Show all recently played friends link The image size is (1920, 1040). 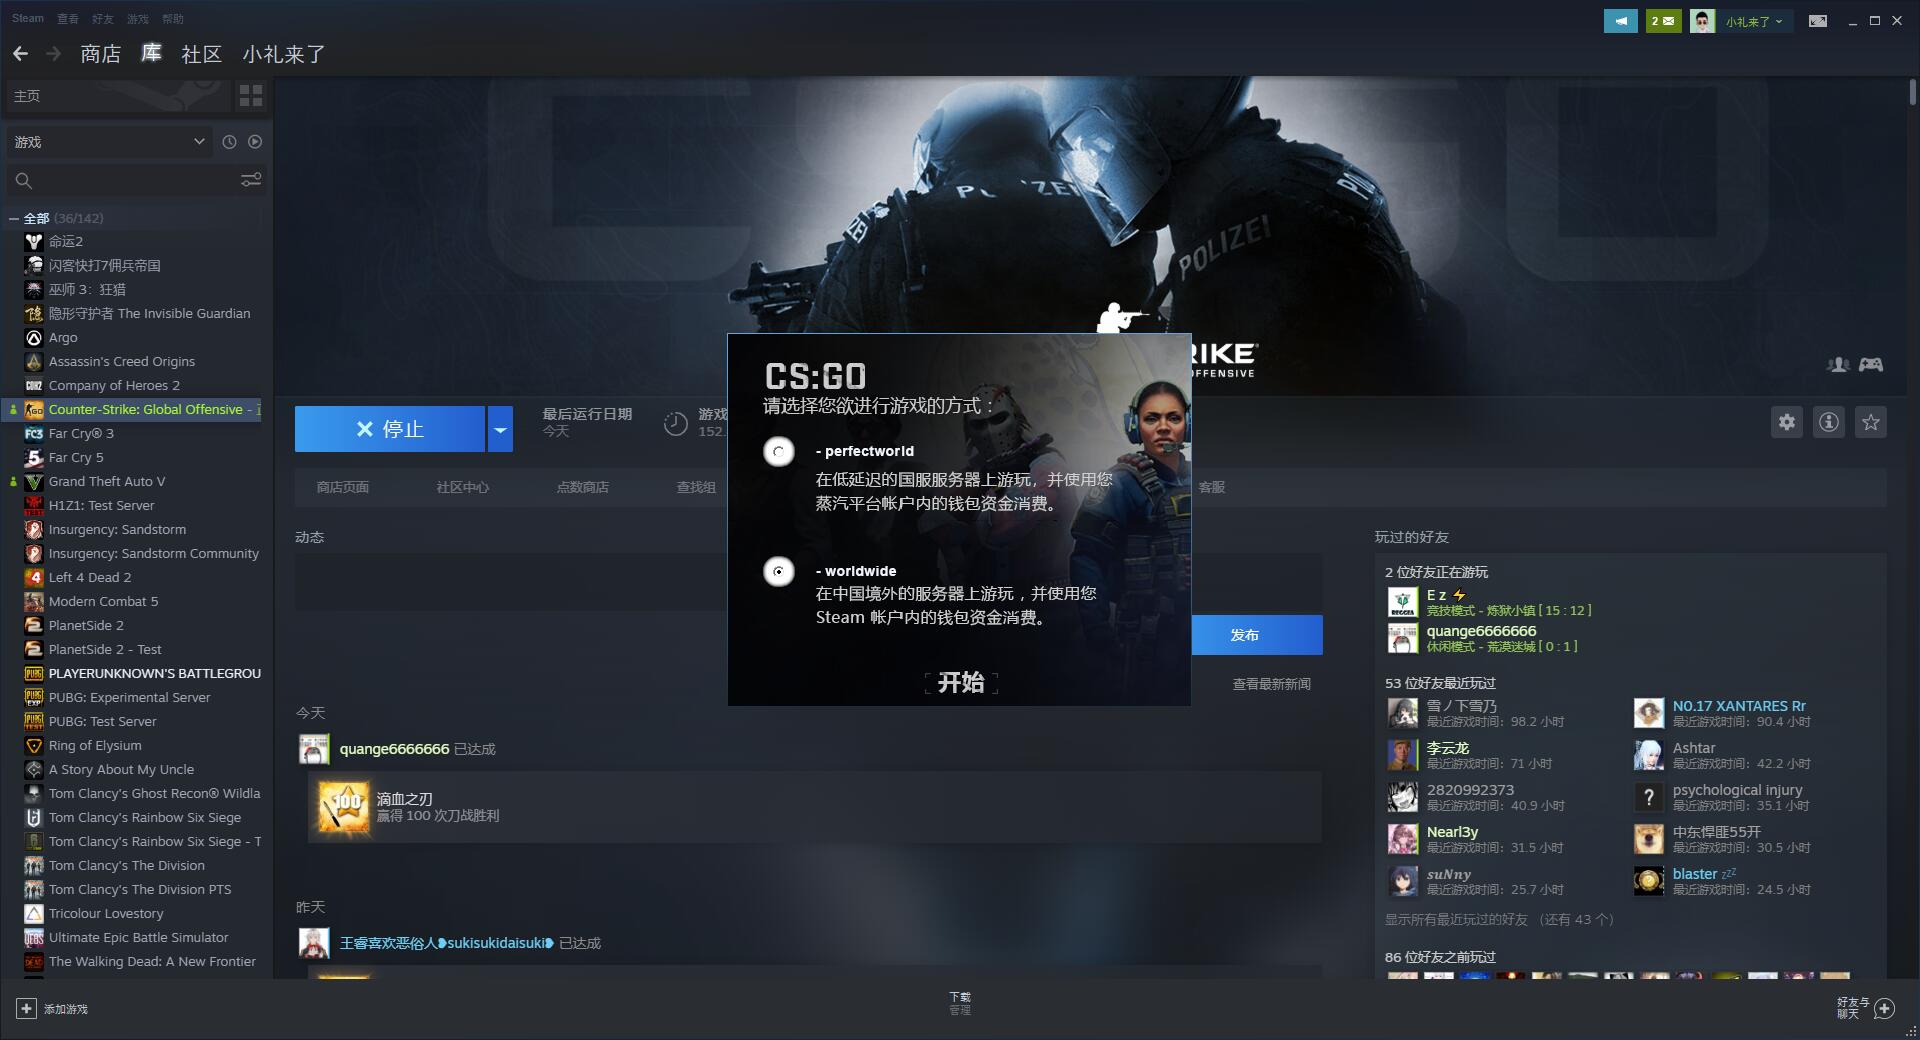[x=1498, y=919]
